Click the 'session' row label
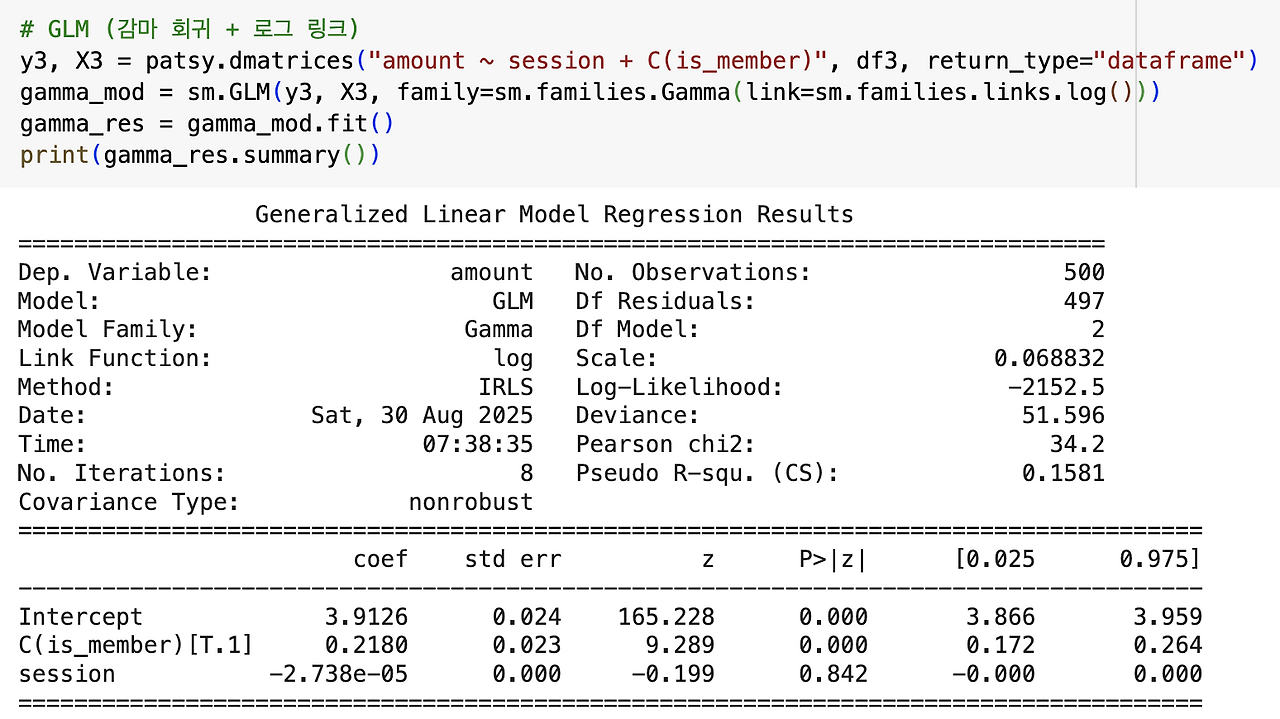 66,674
